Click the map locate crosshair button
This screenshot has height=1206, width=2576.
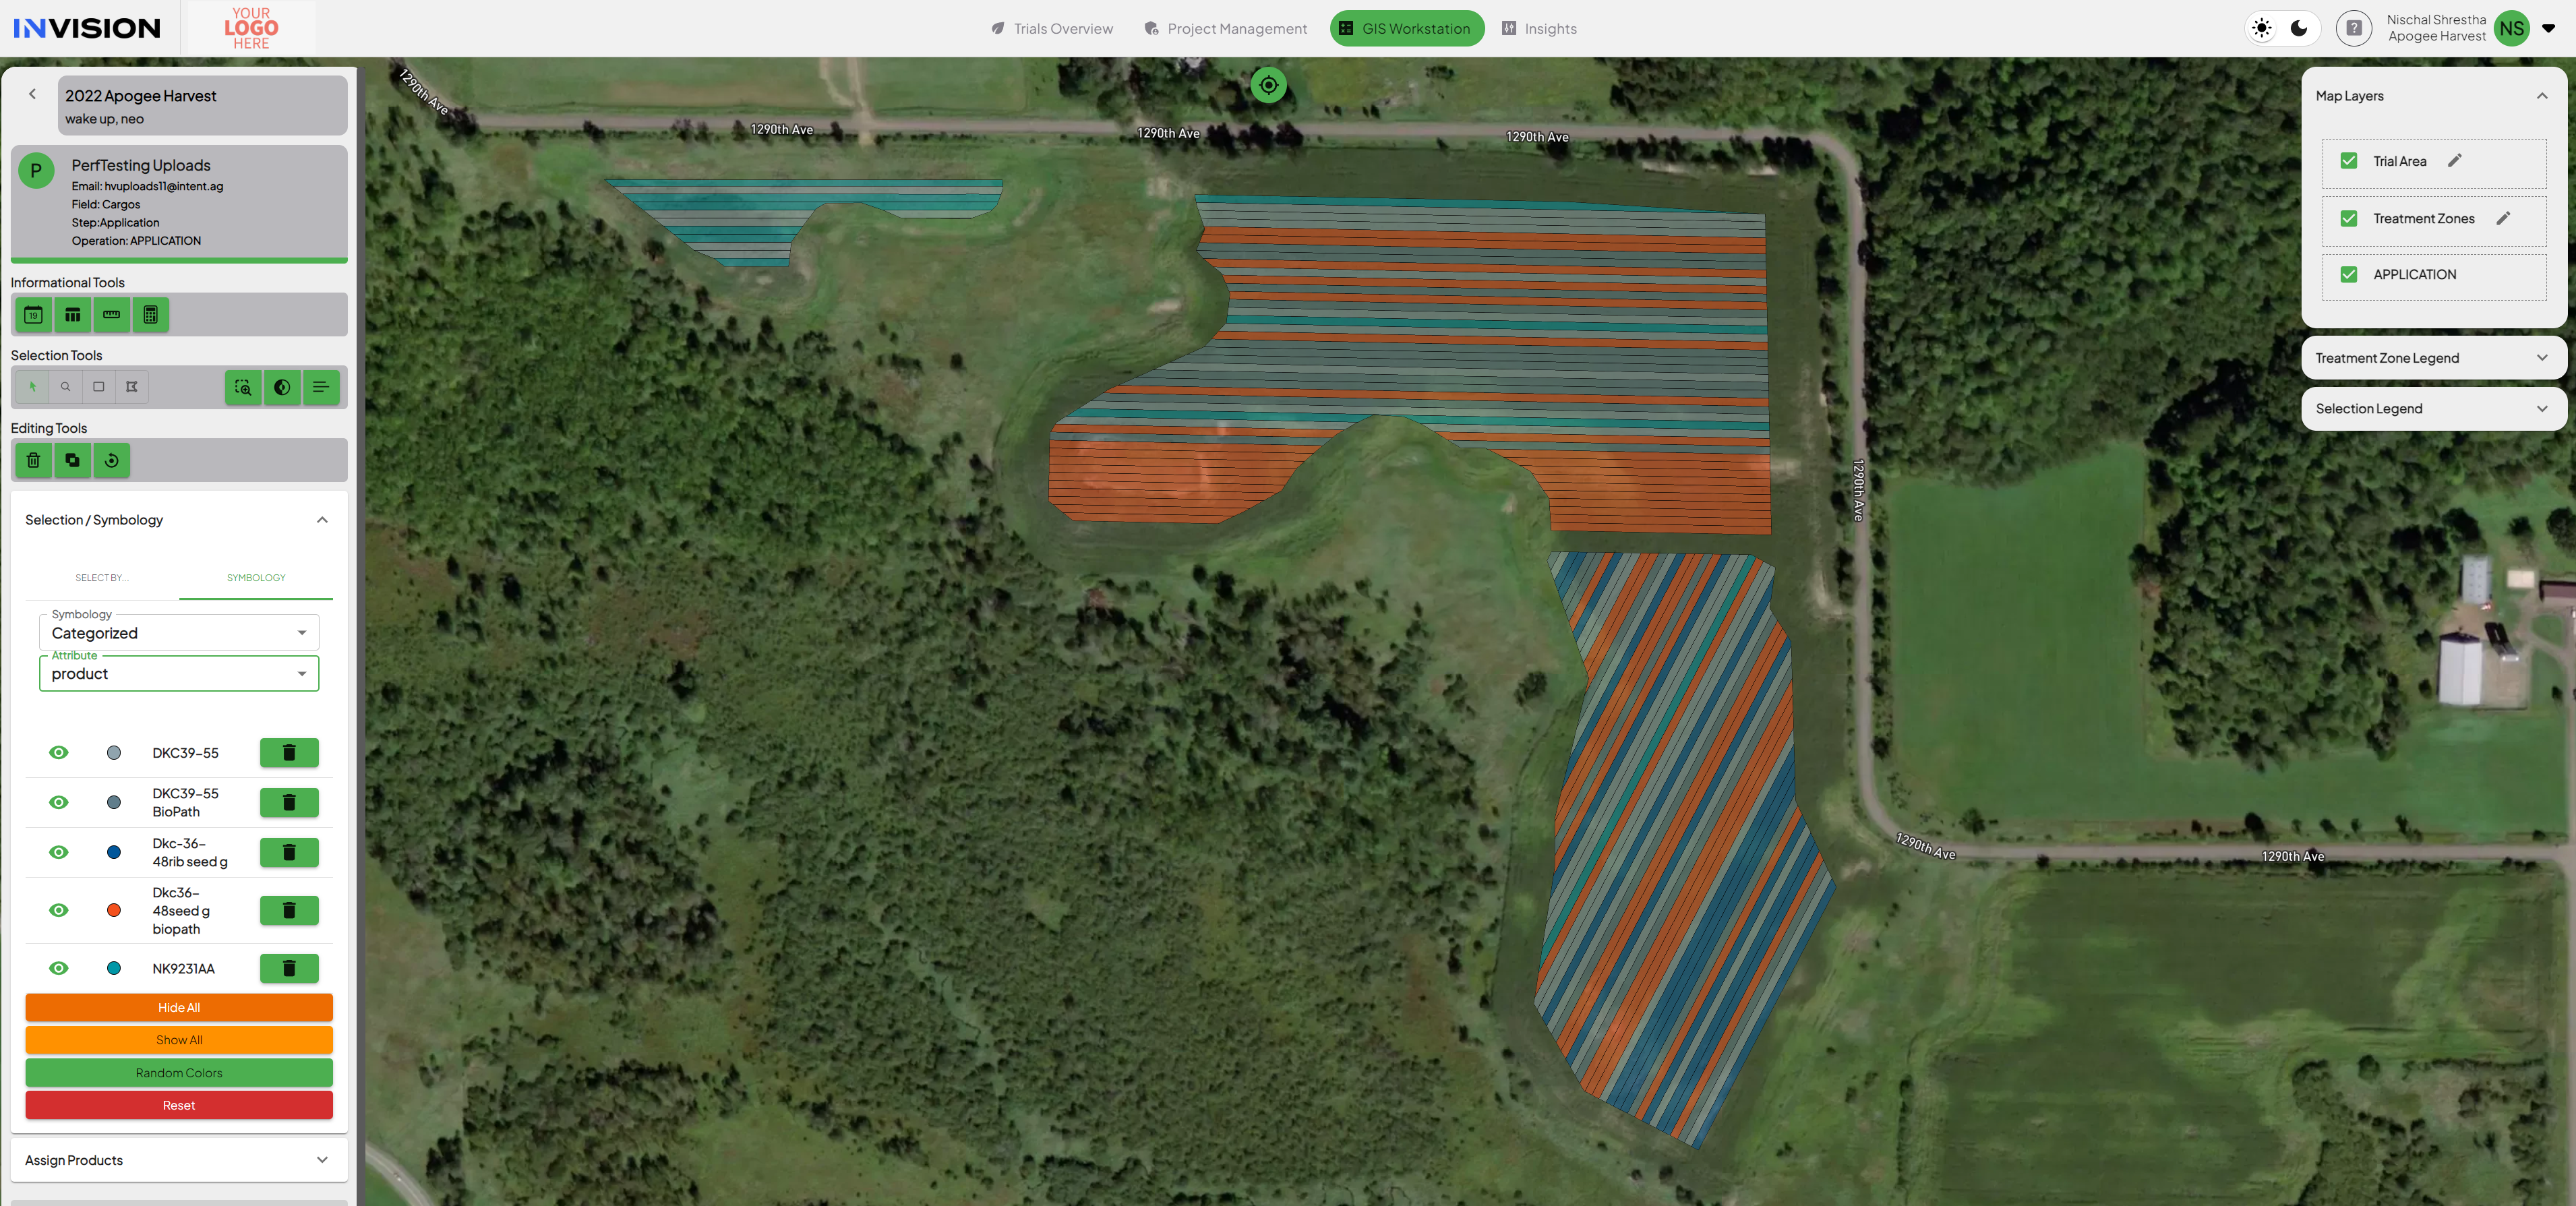pos(1268,85)
